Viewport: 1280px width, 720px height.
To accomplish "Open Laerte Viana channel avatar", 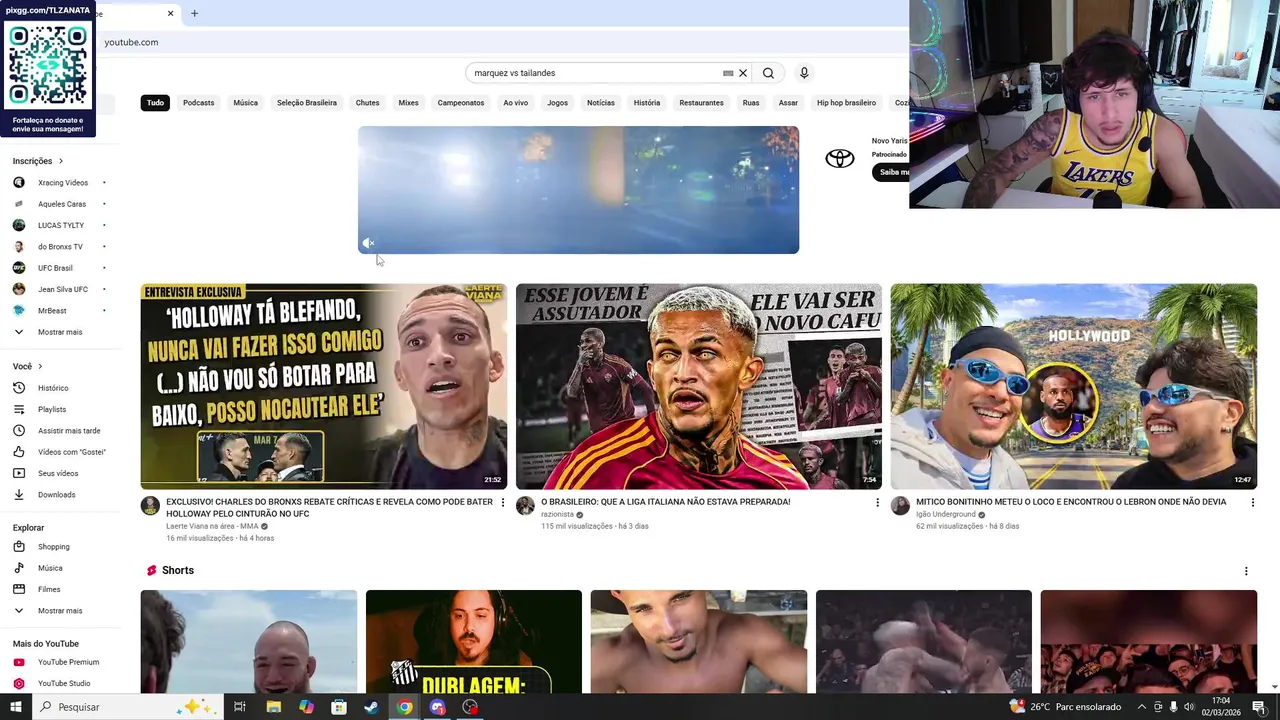I will 150,506.
